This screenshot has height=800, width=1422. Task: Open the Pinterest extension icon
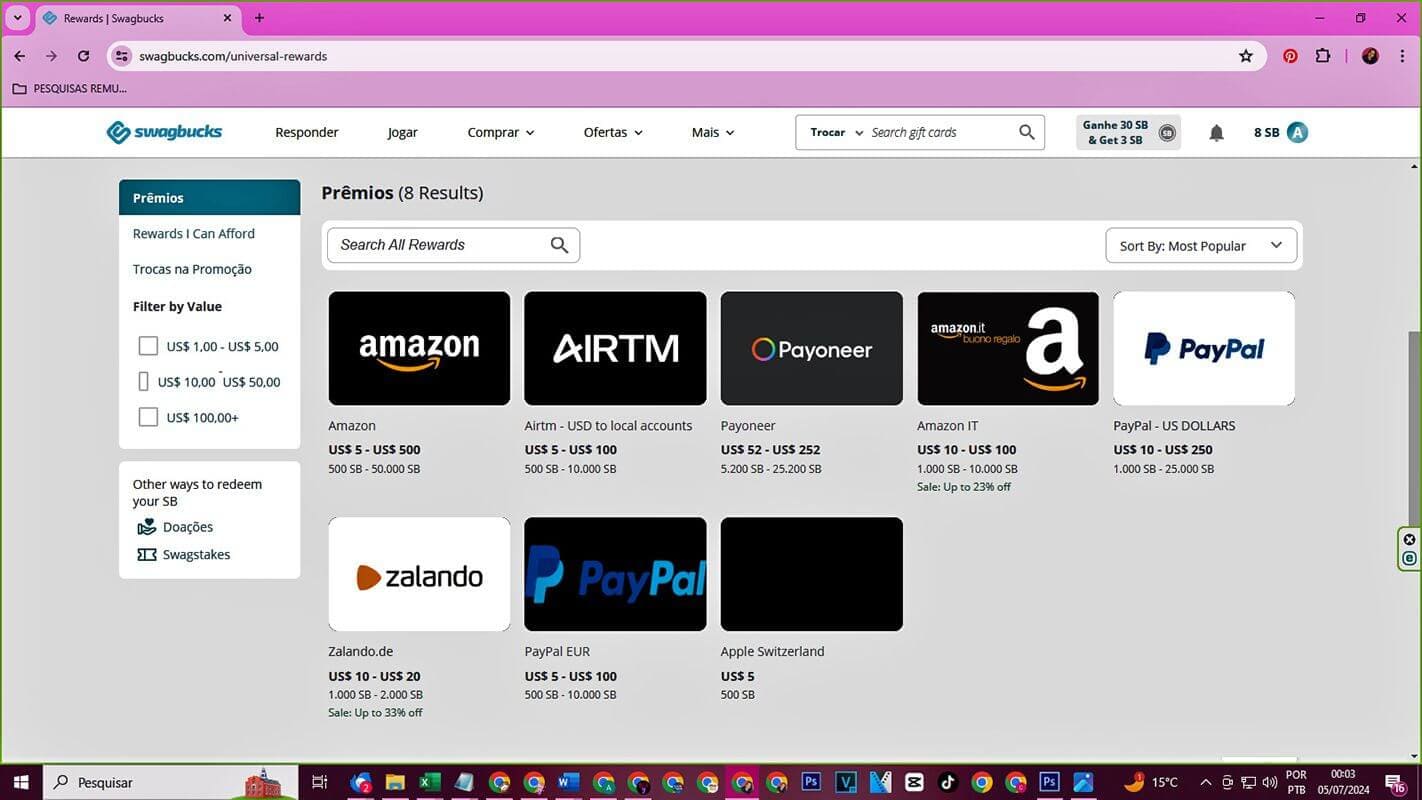coord(1290,56)
